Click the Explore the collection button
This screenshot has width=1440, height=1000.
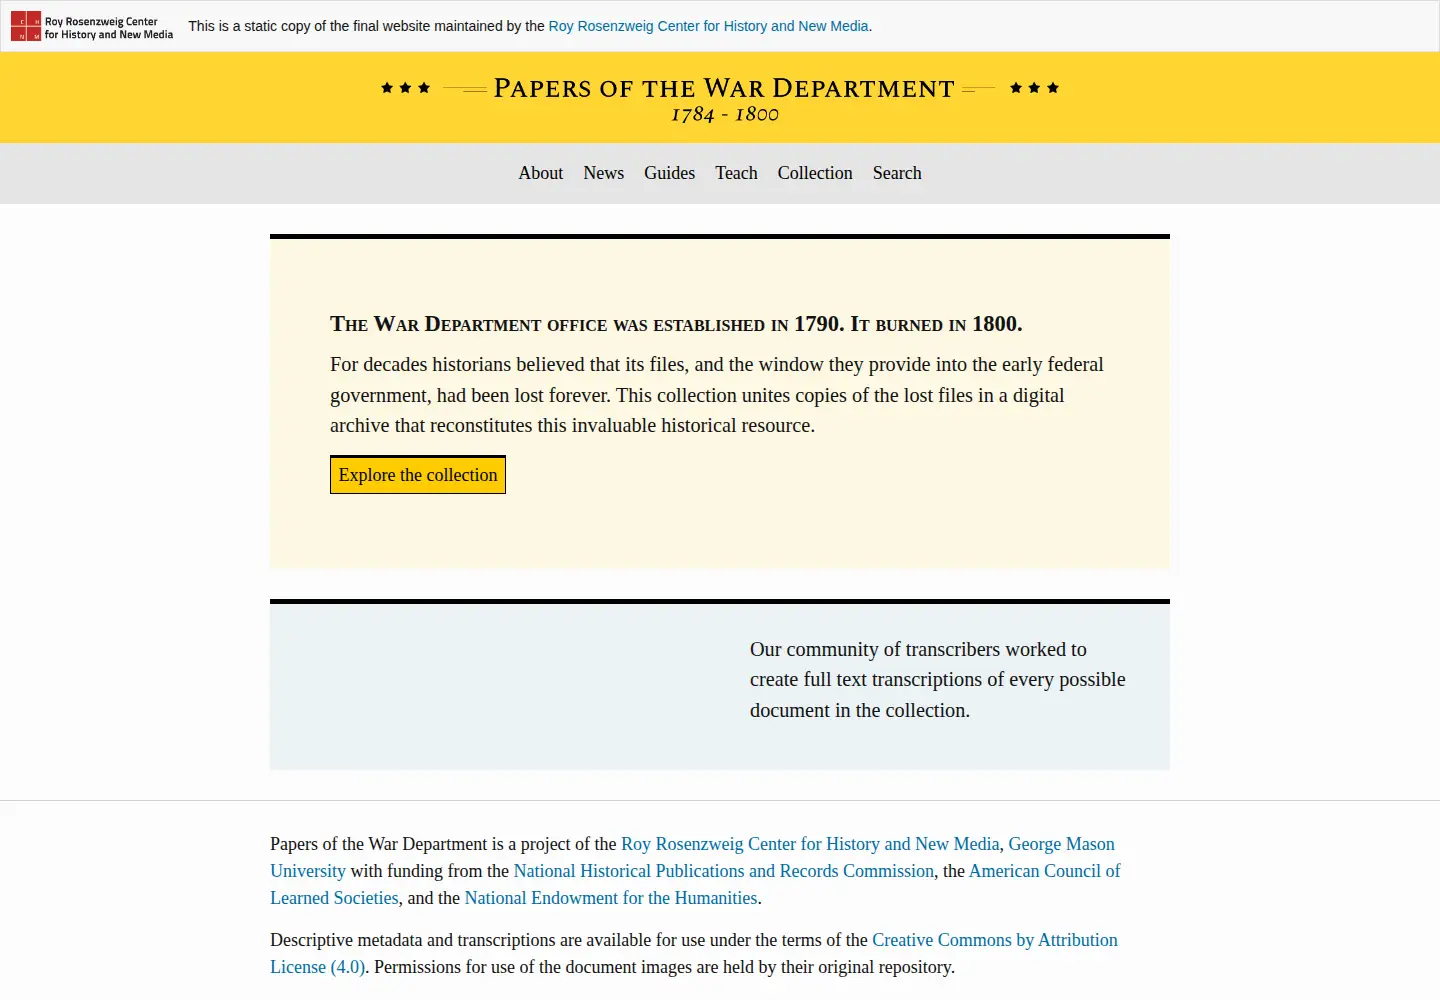(x=418, y=475)
